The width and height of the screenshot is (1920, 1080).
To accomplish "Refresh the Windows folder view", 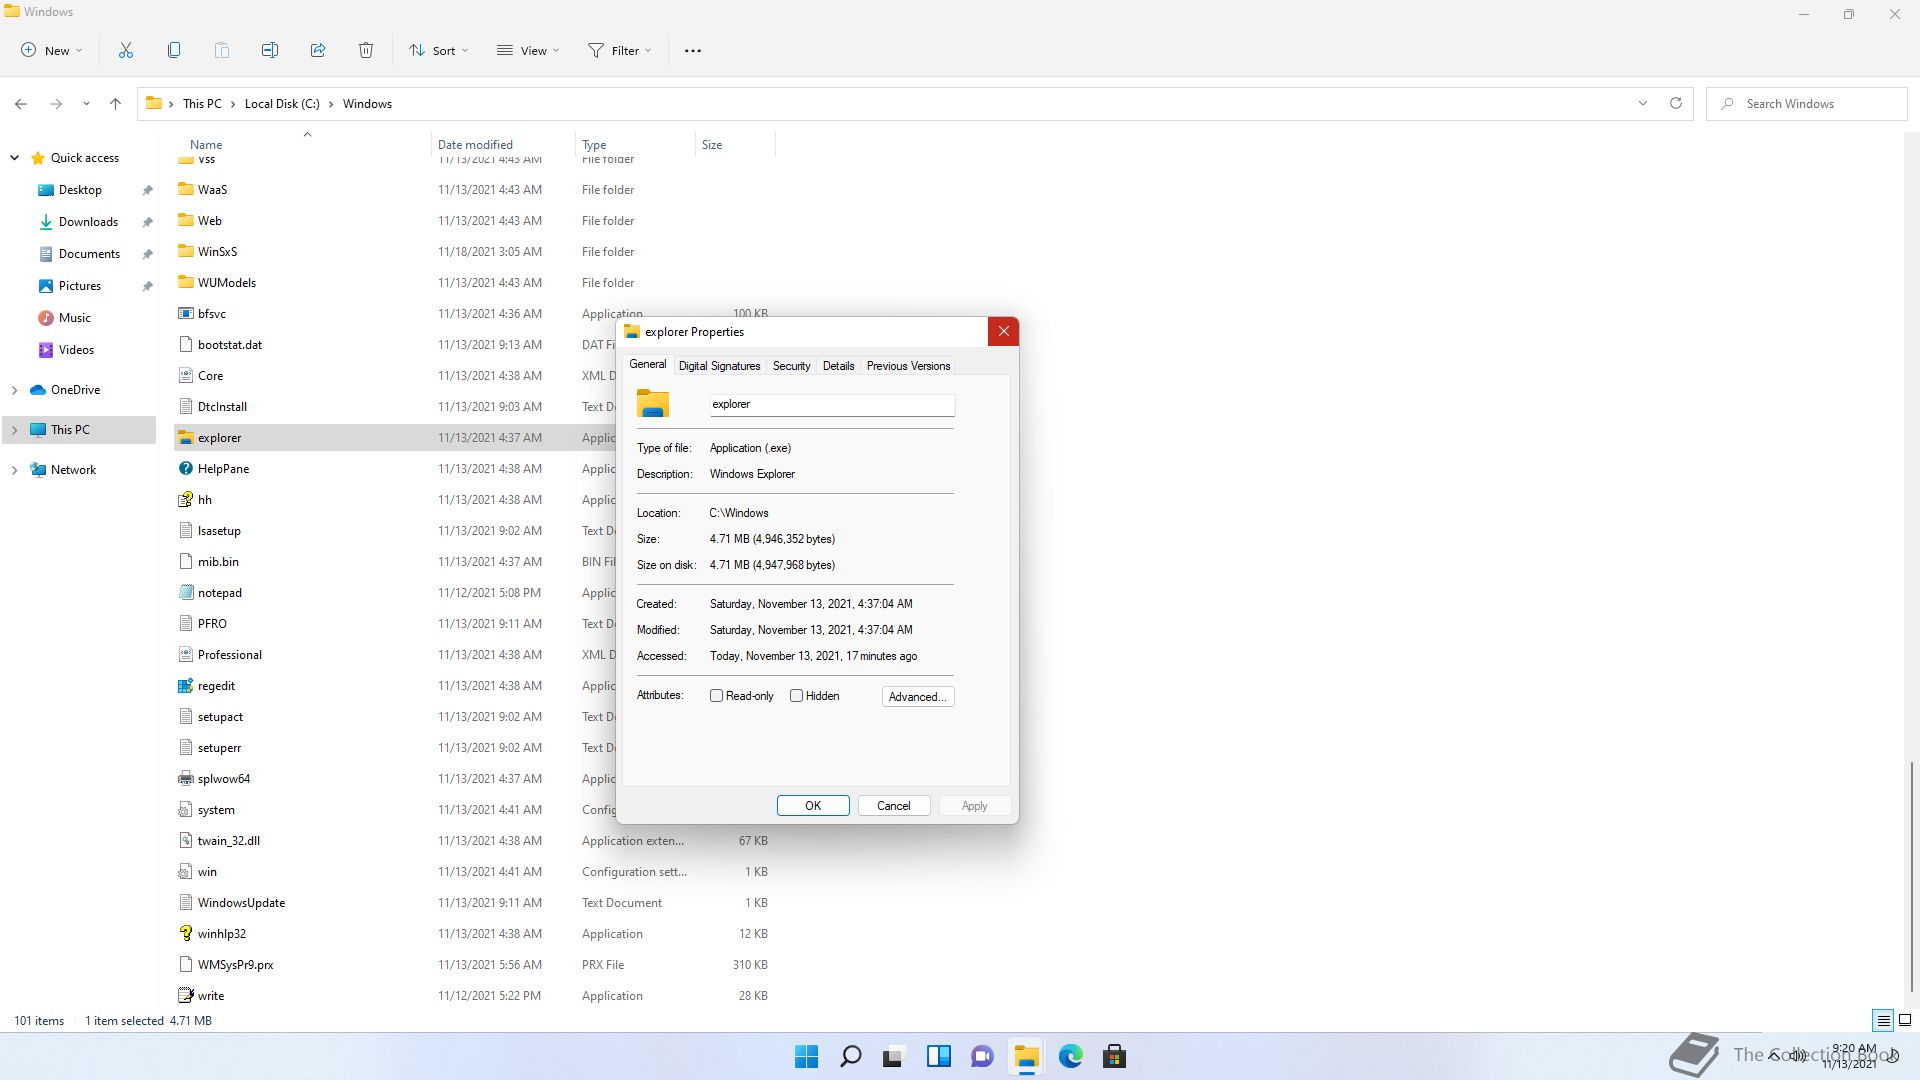I will pos(1676,103).
